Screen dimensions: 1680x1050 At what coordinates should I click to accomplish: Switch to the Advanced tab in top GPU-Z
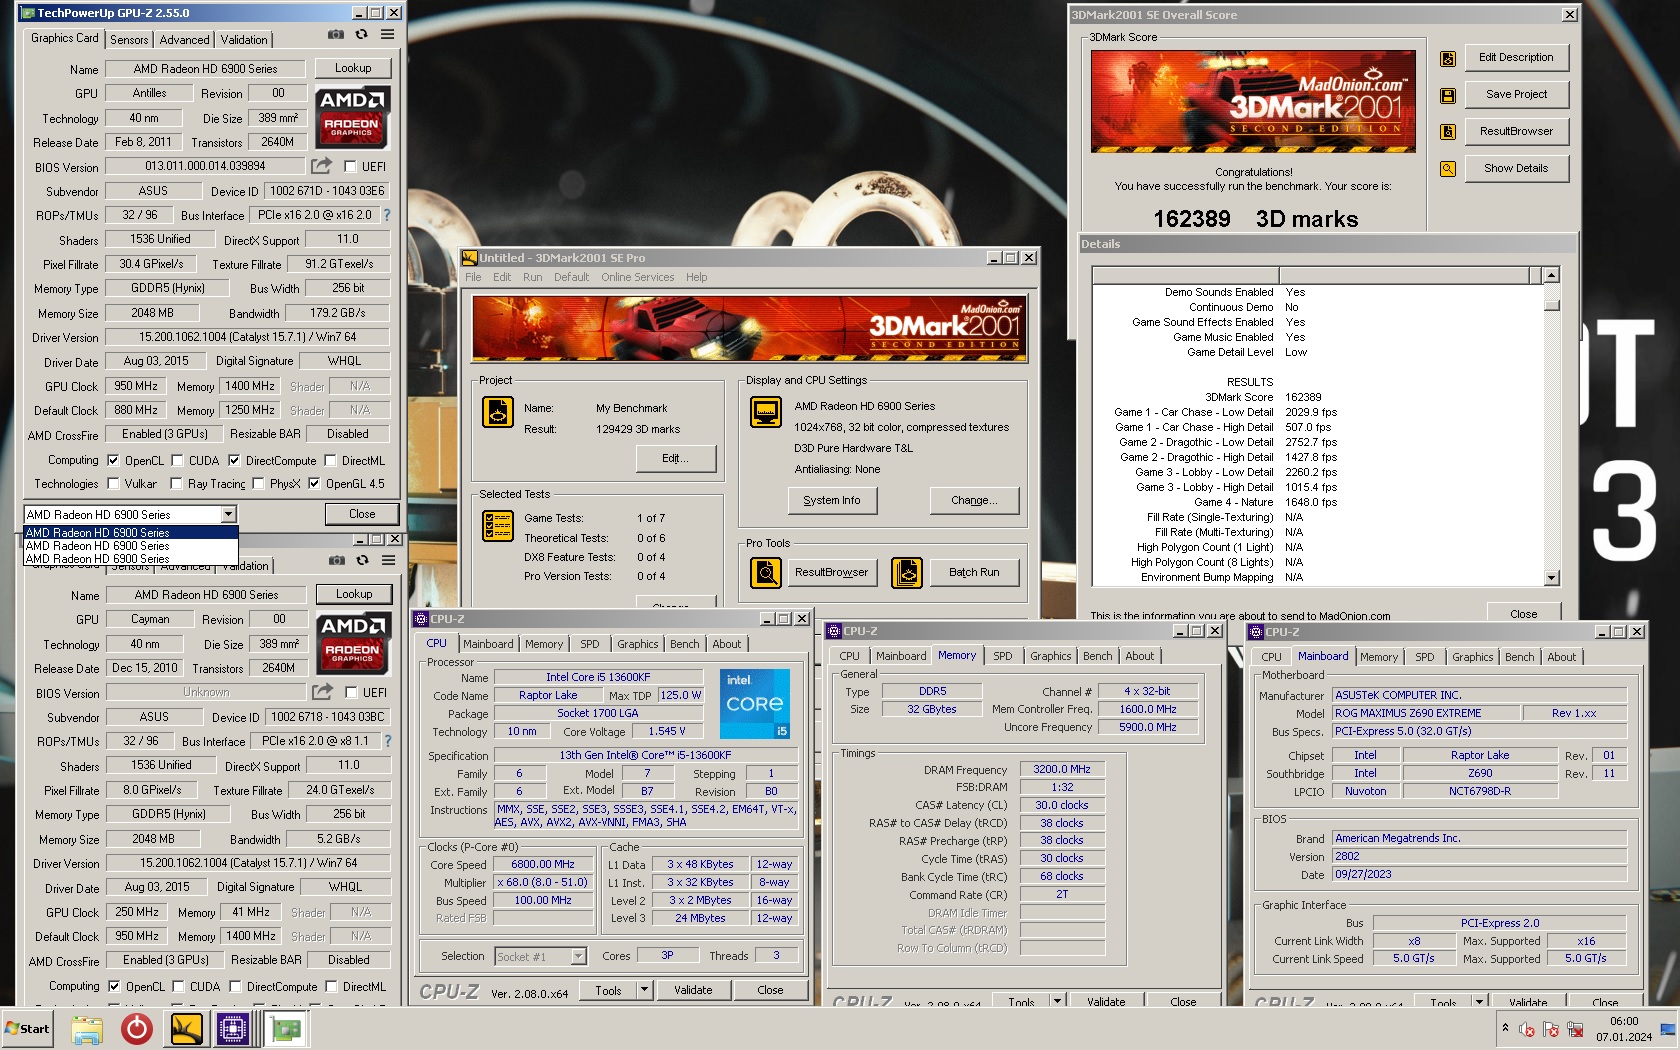185,40
